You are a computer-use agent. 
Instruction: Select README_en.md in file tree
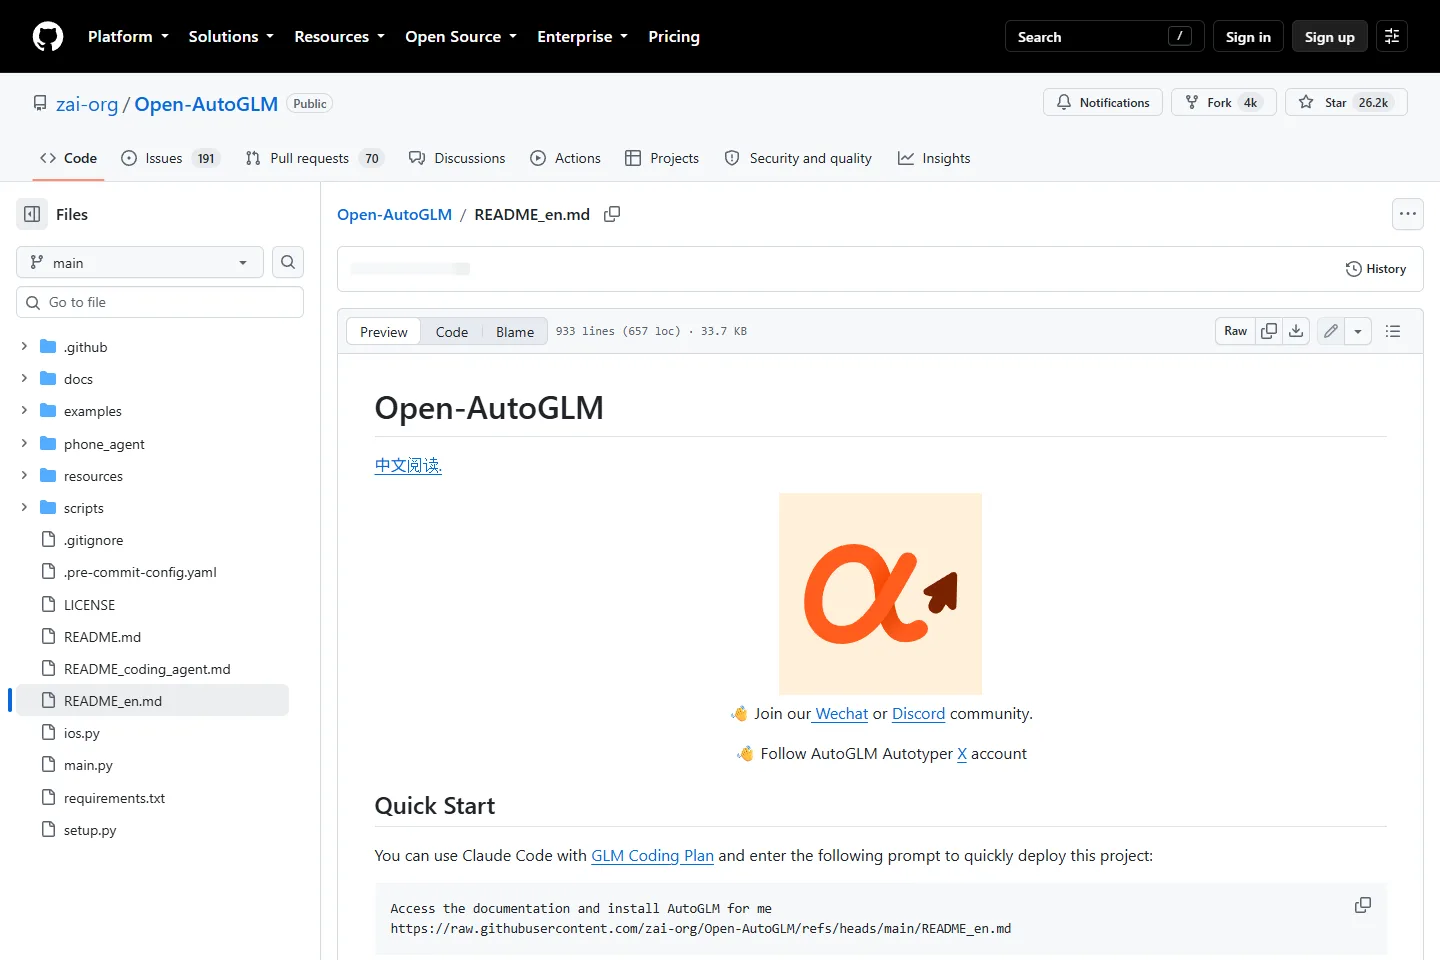coord(150,700)
